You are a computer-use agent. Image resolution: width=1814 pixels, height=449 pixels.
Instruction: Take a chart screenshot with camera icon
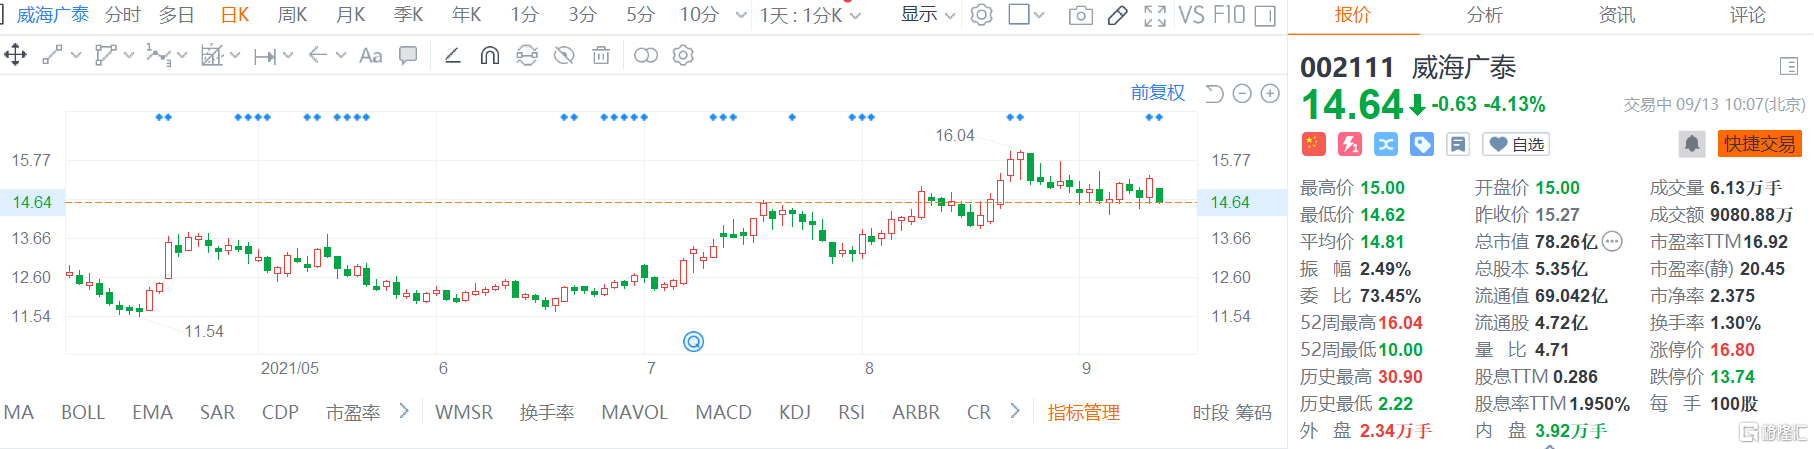tap(1081, 15)
